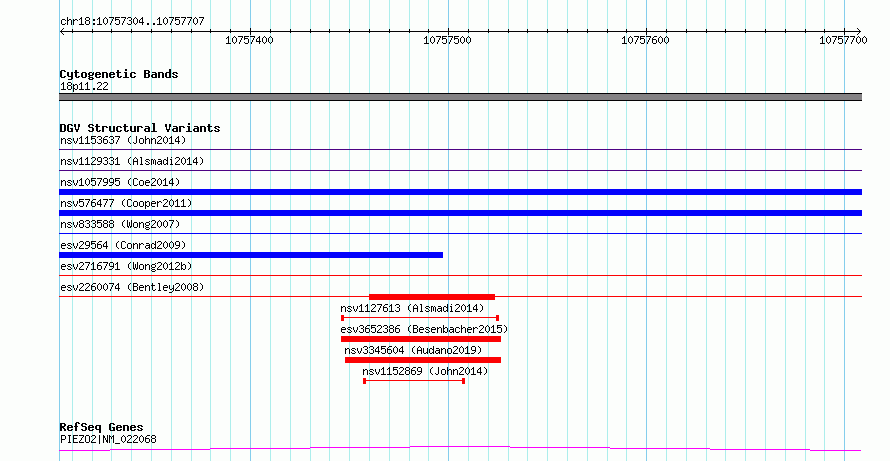Click the blue bar of nsv1057995
The width and height of the screenshot is (890, 461).
coord(460,192)
